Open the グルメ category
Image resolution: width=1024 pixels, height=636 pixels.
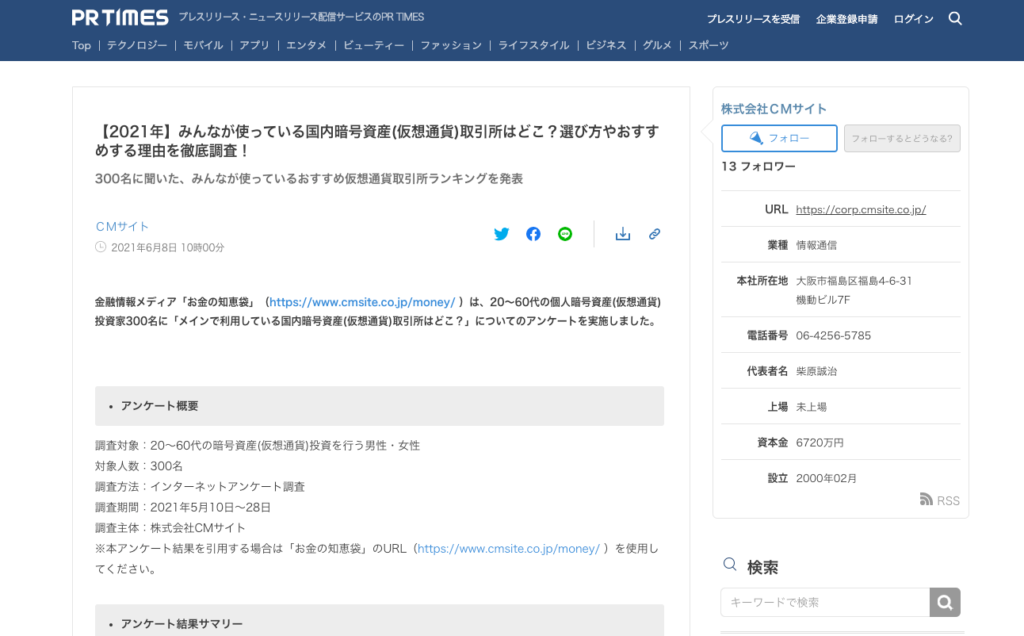pos(657,45)
